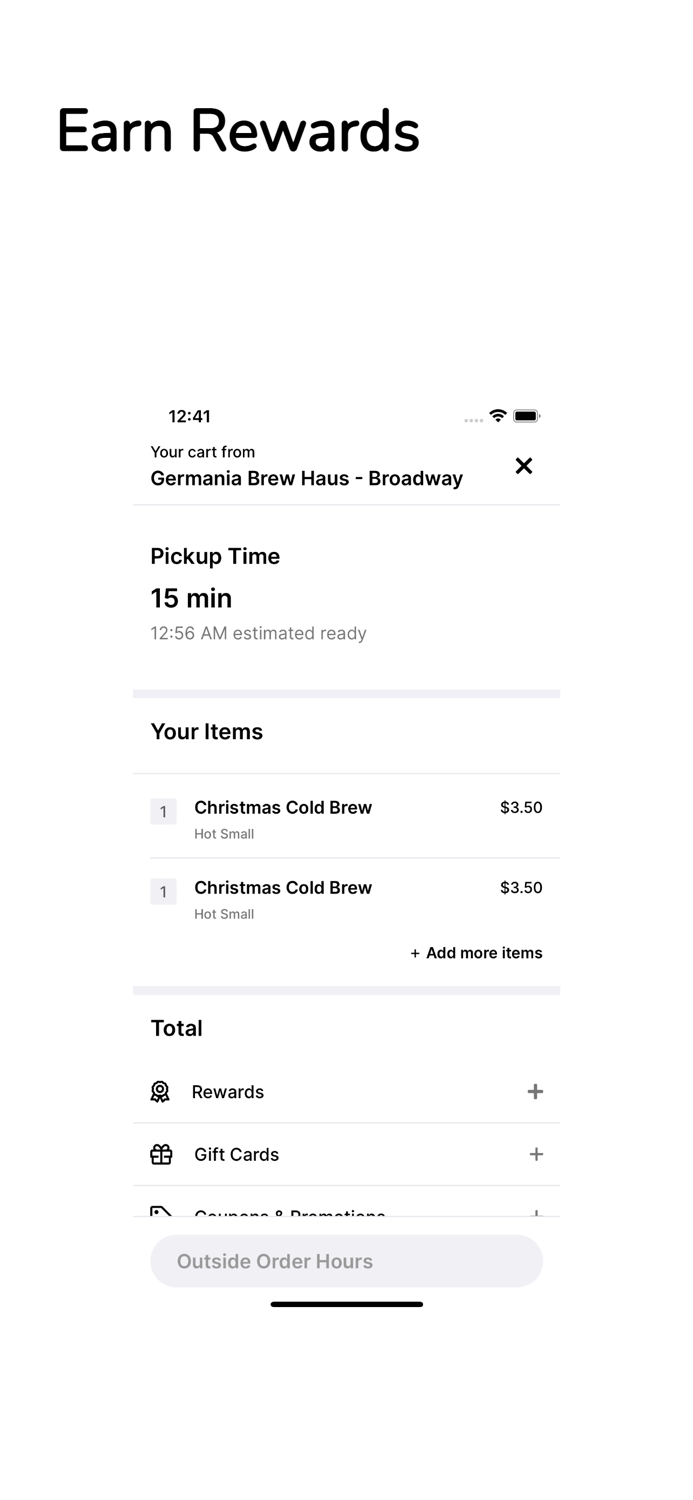Screen dimensions: 693x1500
Task: Tap the Wi-Fi status icon
Action: click(497, 415)
